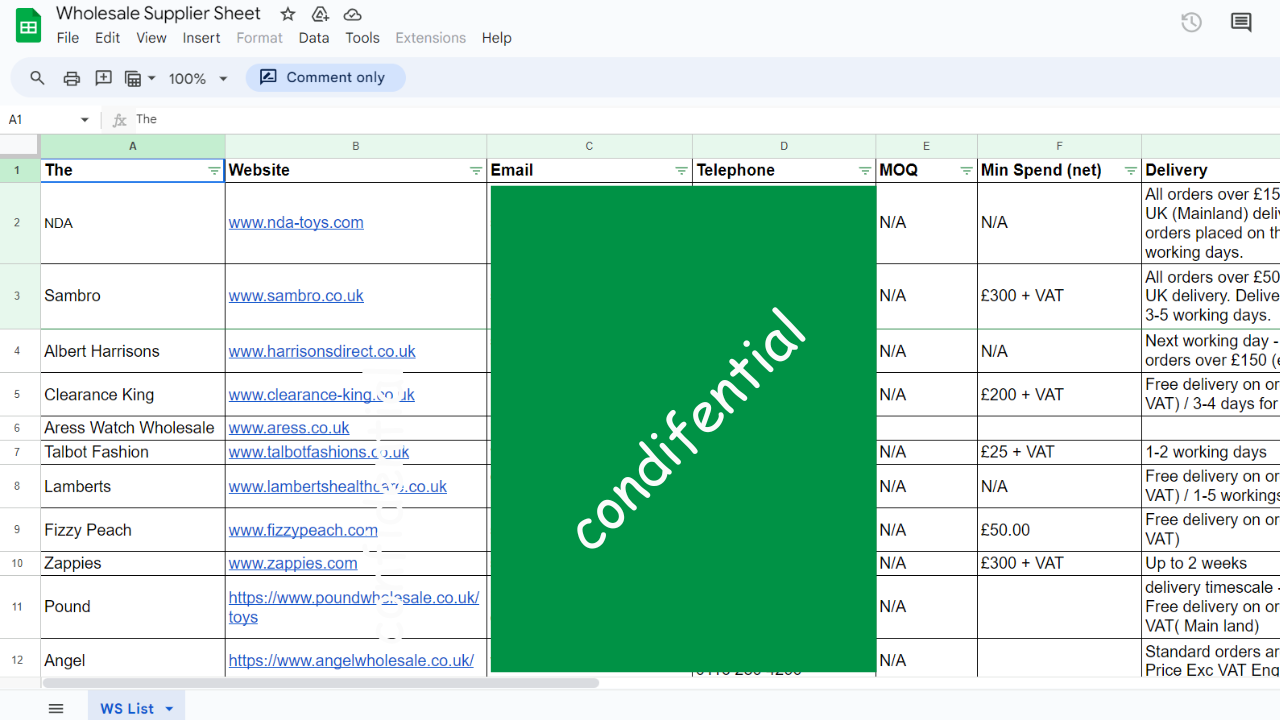Open the Edit menu
Image resolution: width=1280 pixels, height=720 pixels.
pos(107,38)
